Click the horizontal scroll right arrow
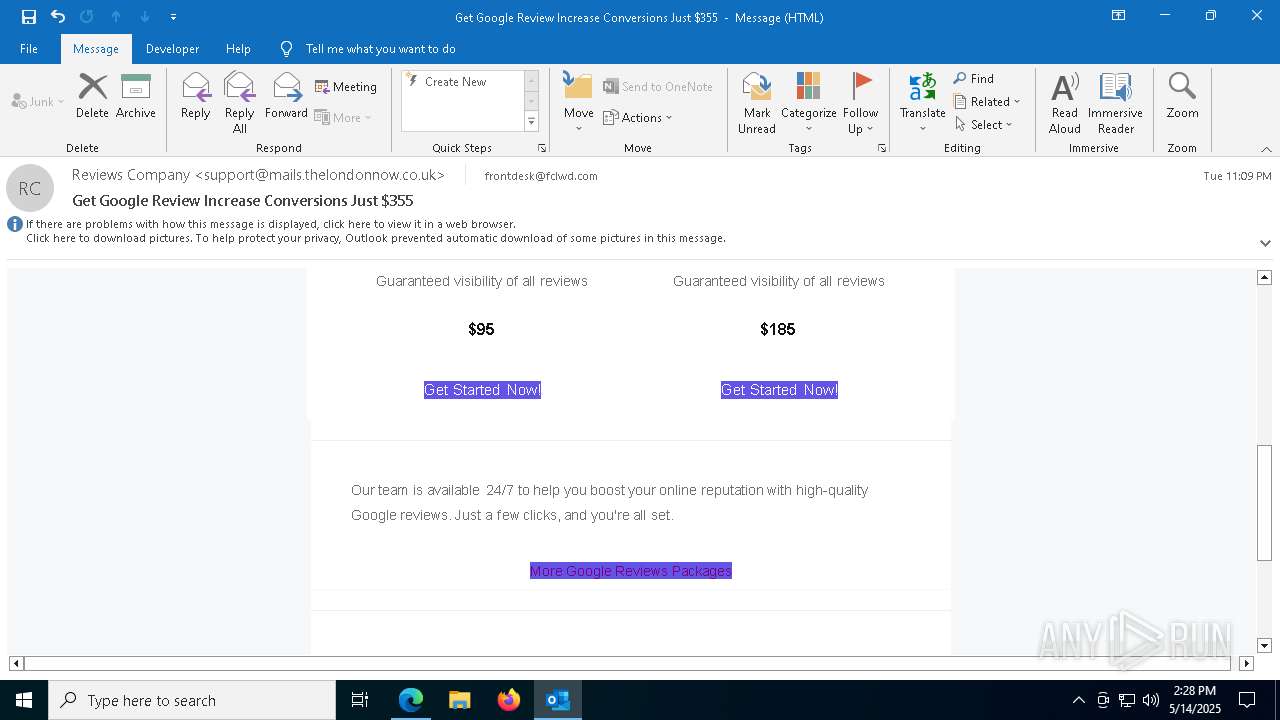 point(1246,663)
